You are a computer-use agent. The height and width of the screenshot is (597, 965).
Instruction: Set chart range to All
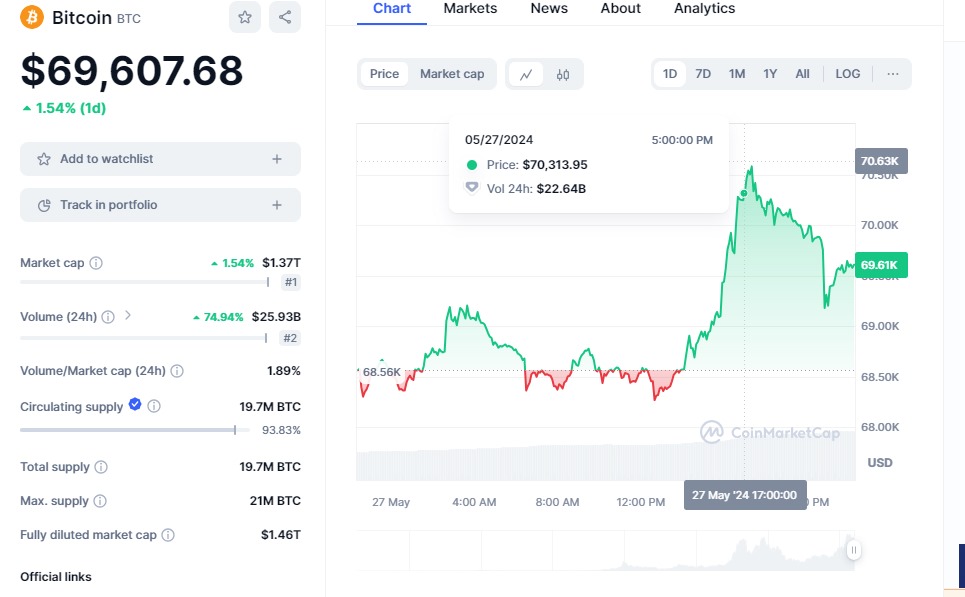[802, 74]
